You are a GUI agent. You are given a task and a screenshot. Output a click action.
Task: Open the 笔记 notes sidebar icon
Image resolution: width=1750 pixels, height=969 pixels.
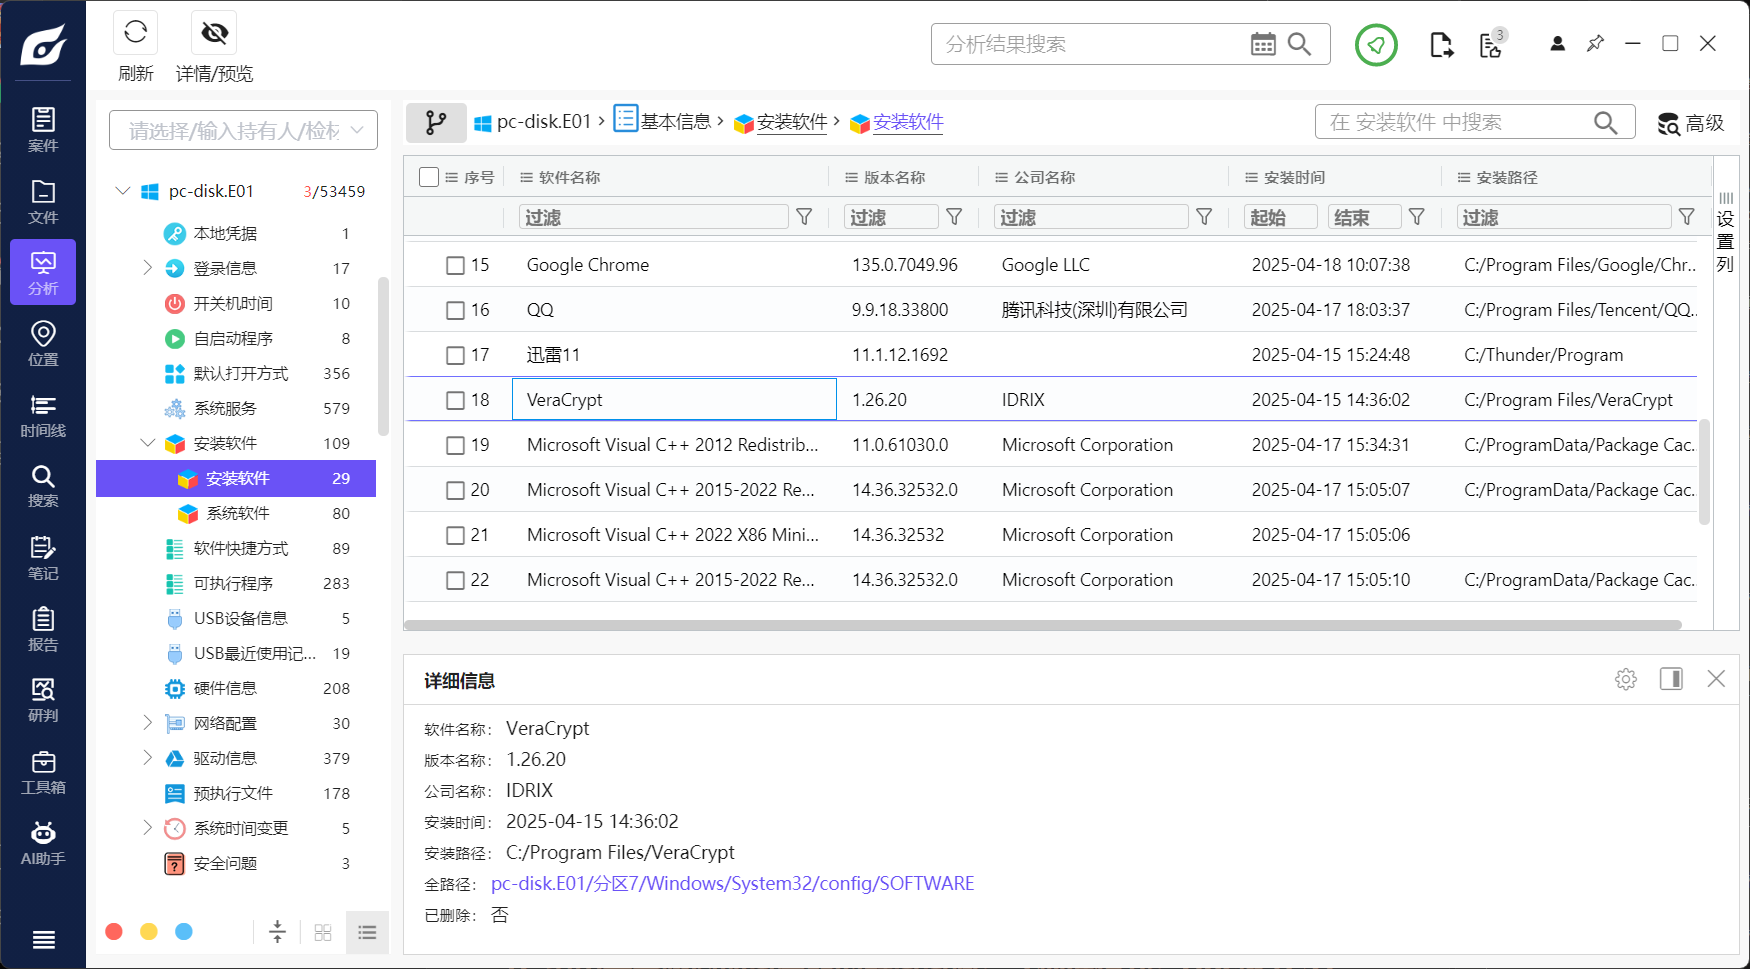[x=43, y=558]
